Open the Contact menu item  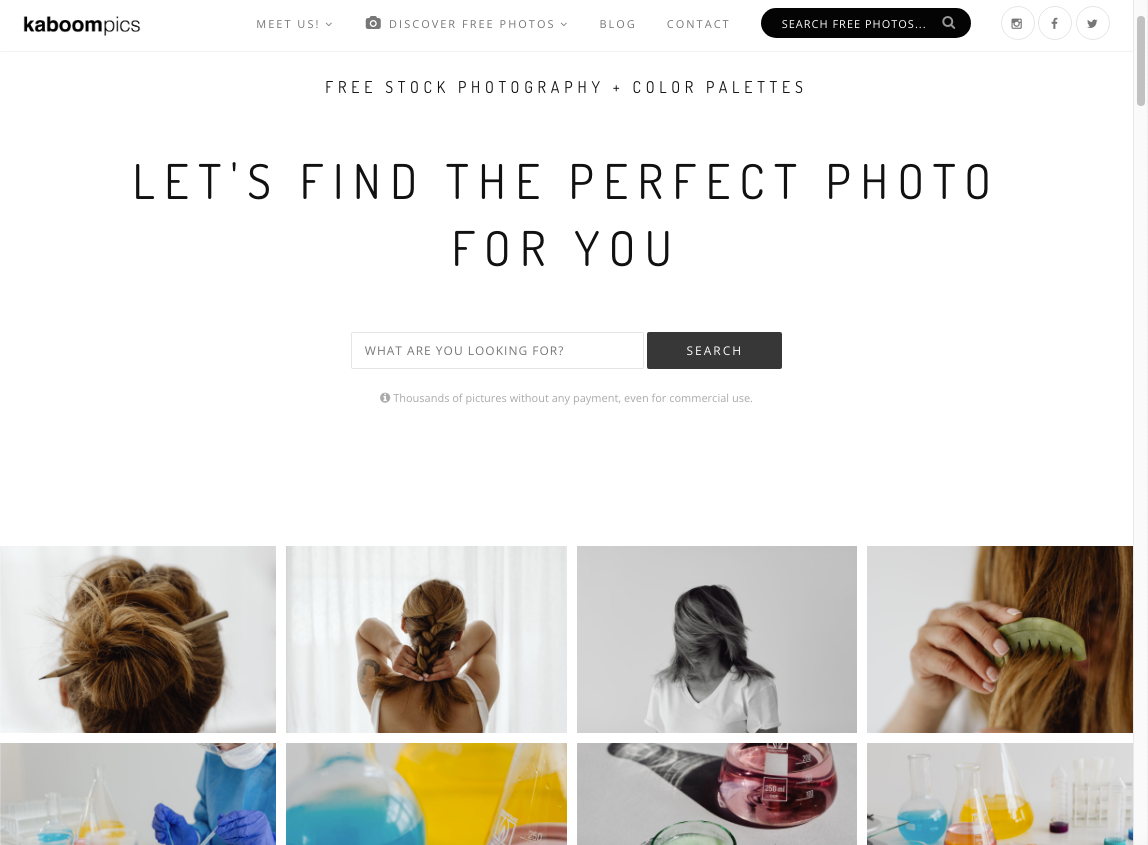pyautogui.click(x=698, y=24)
